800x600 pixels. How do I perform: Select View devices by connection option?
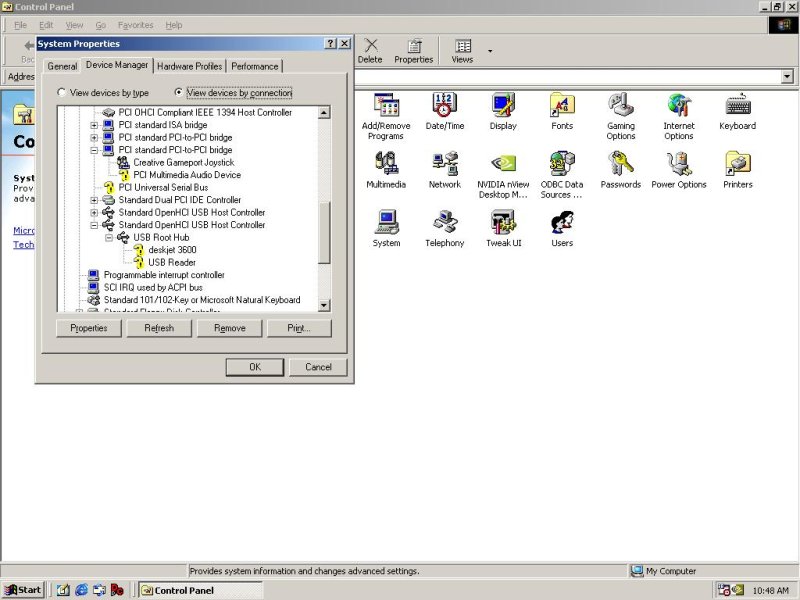click(x=179, y=93)
